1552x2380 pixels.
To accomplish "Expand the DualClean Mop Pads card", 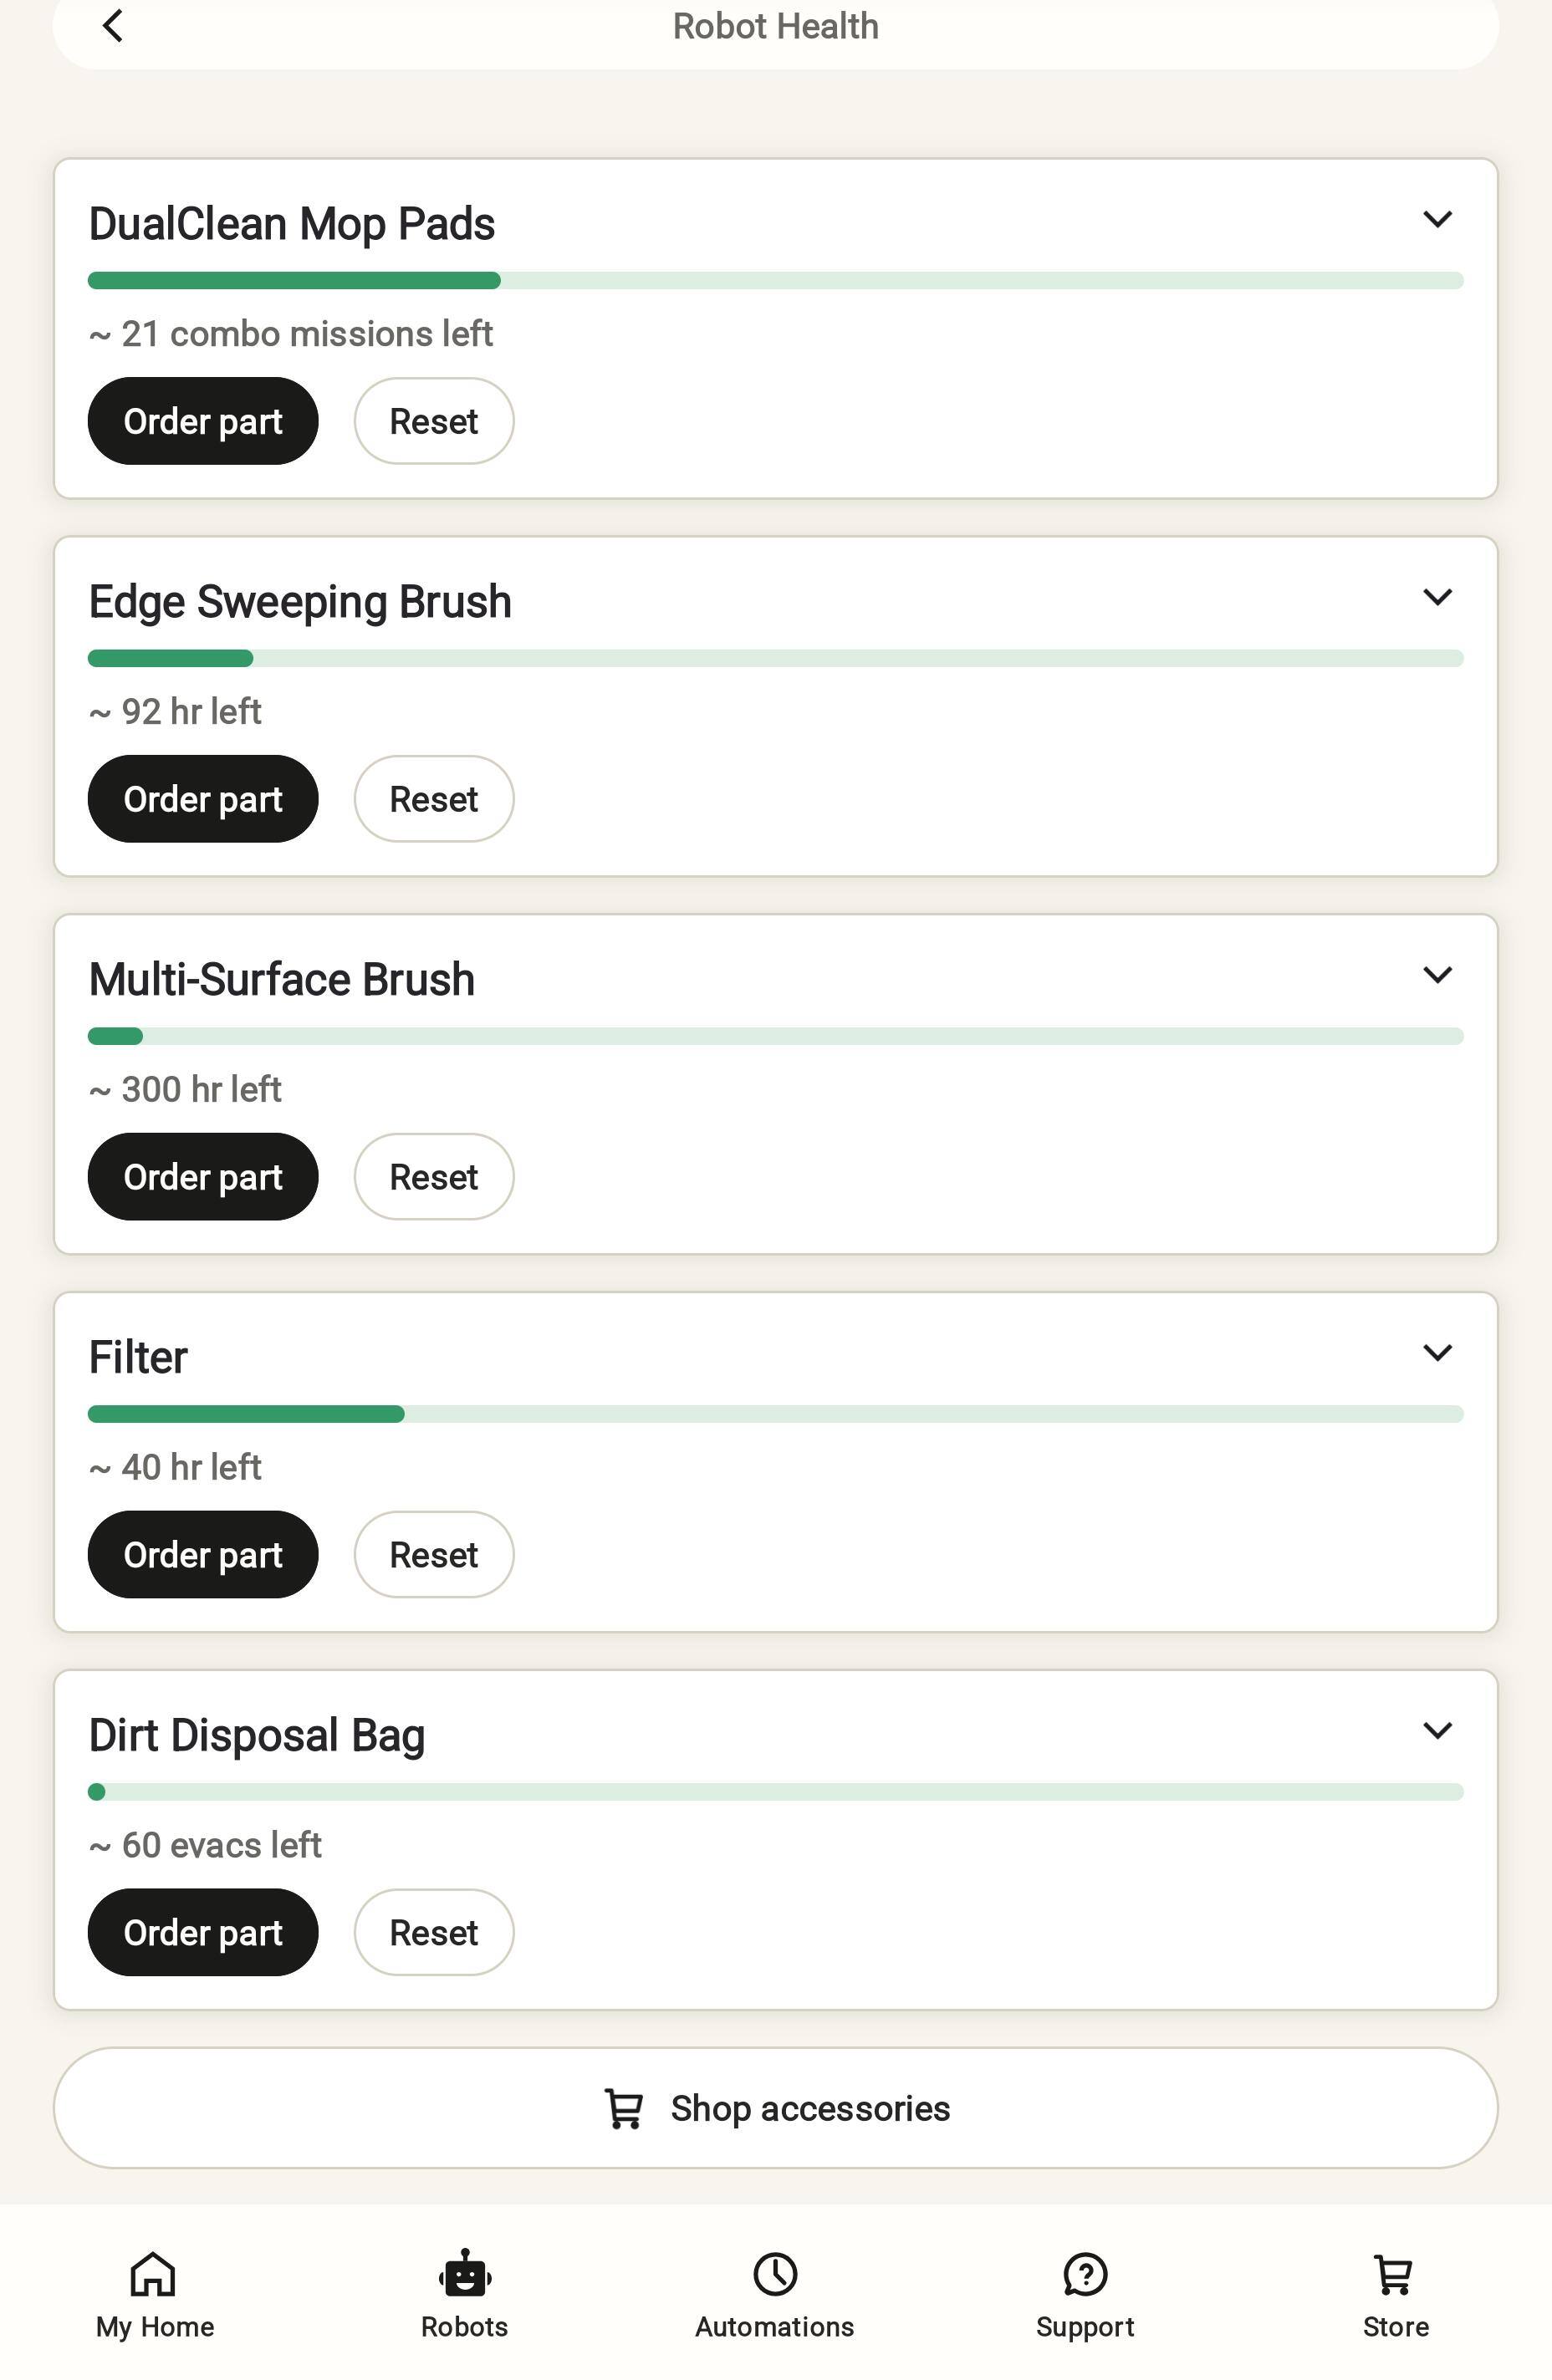I will tap(1437, 219).
